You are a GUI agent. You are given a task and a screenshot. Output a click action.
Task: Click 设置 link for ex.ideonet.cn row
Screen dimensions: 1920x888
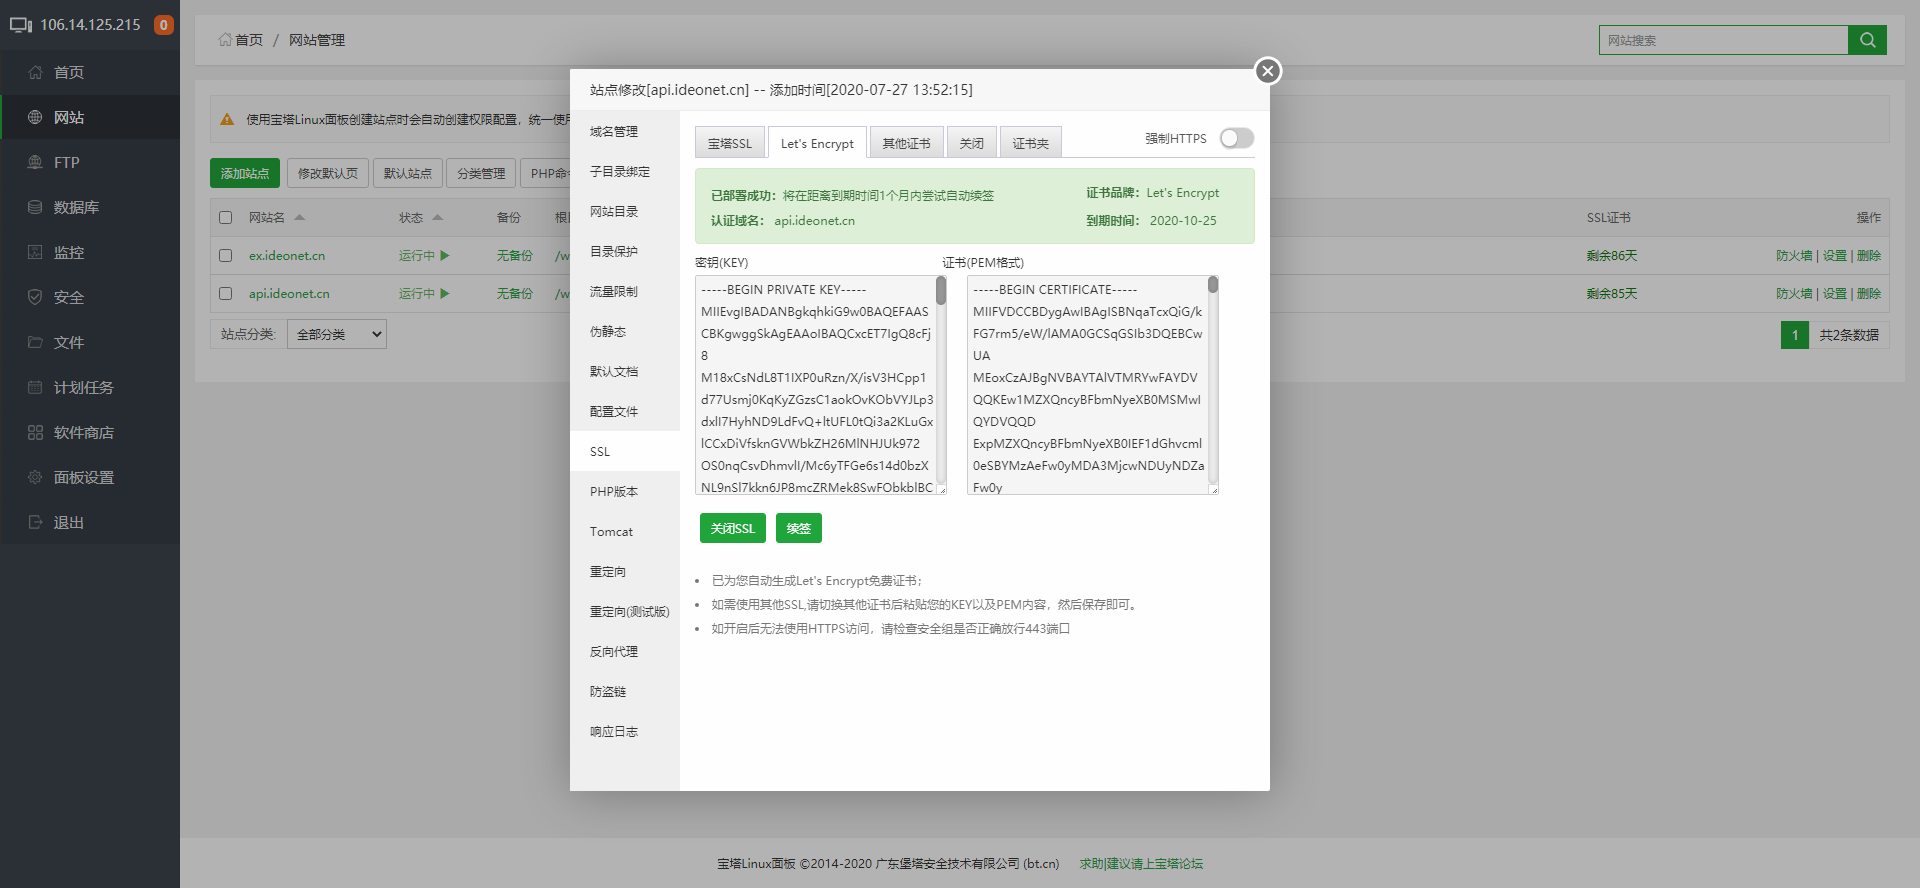click(x=1835, y=256)
